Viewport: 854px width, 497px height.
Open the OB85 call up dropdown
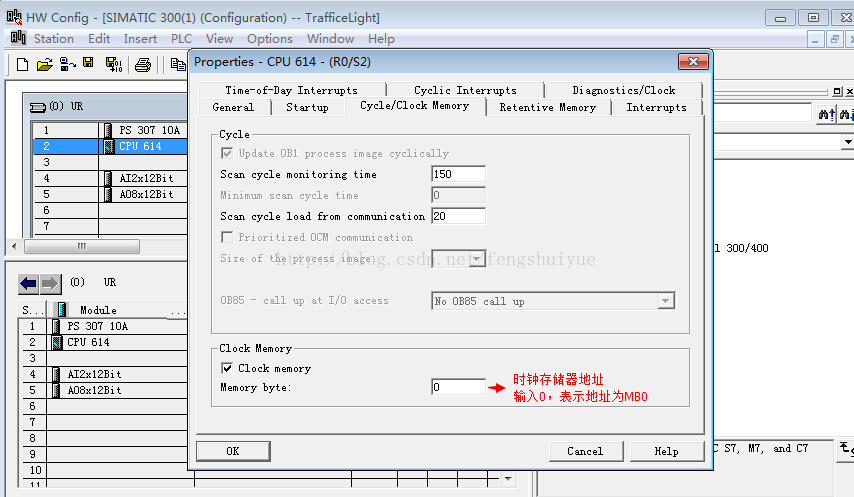[666, 301]
